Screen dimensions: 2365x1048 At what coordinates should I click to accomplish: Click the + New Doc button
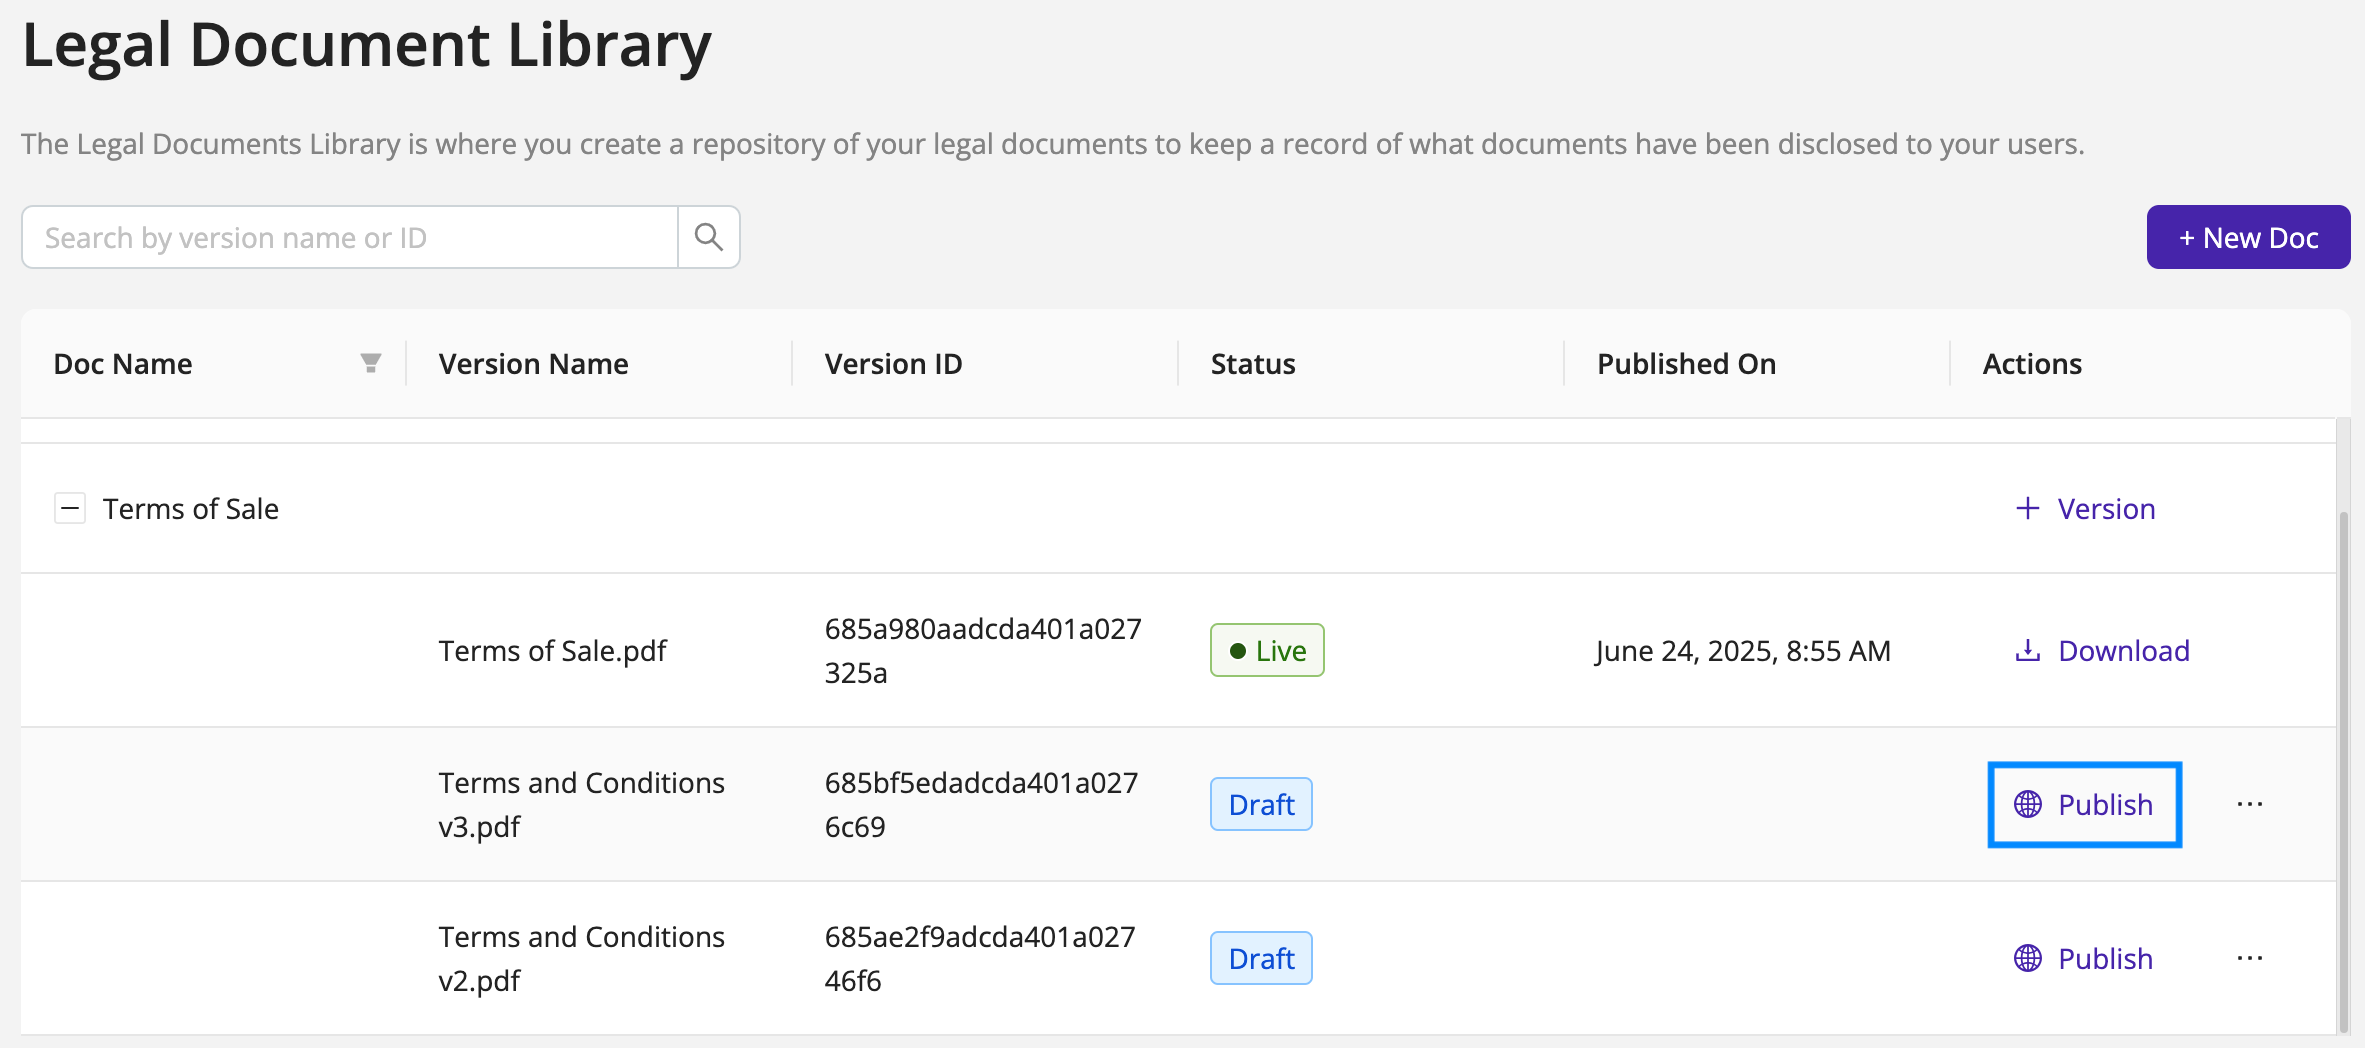(2248, 237)
